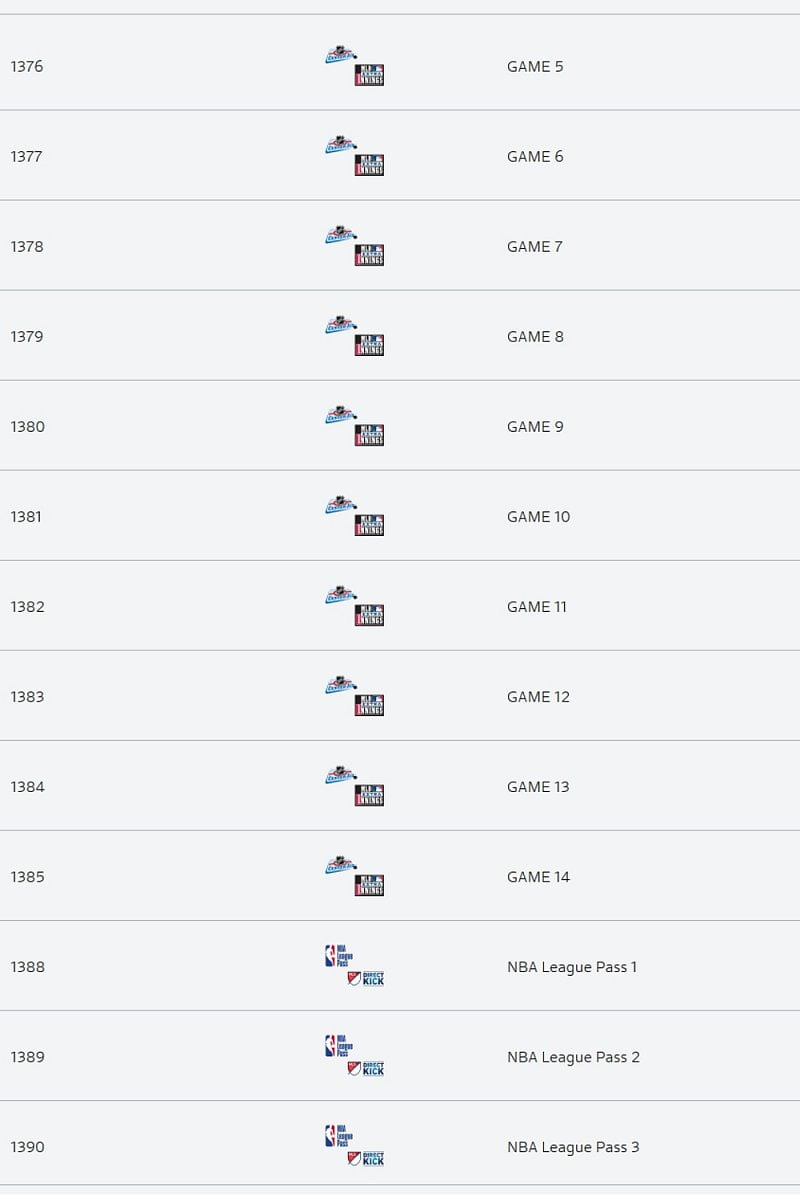This screenshot has height=1200, width=800.
Task: Select the MLB Extra Innings logo on channel 1378
Action: (x=369, y=255)
